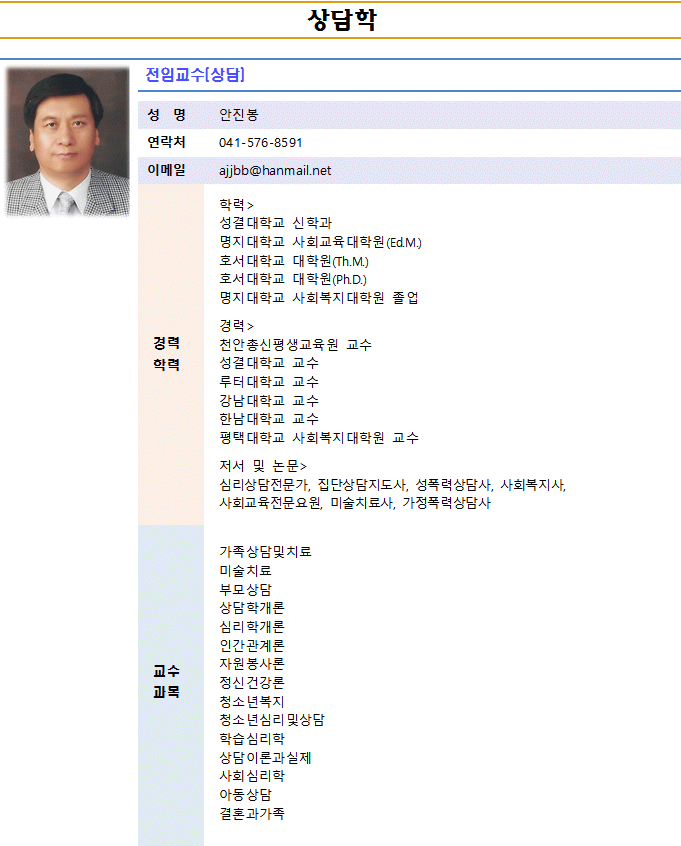The width and height of the screenshot is (681, 846).
Task: Select the course 정신건강론
Action: (x=251, y=683)
